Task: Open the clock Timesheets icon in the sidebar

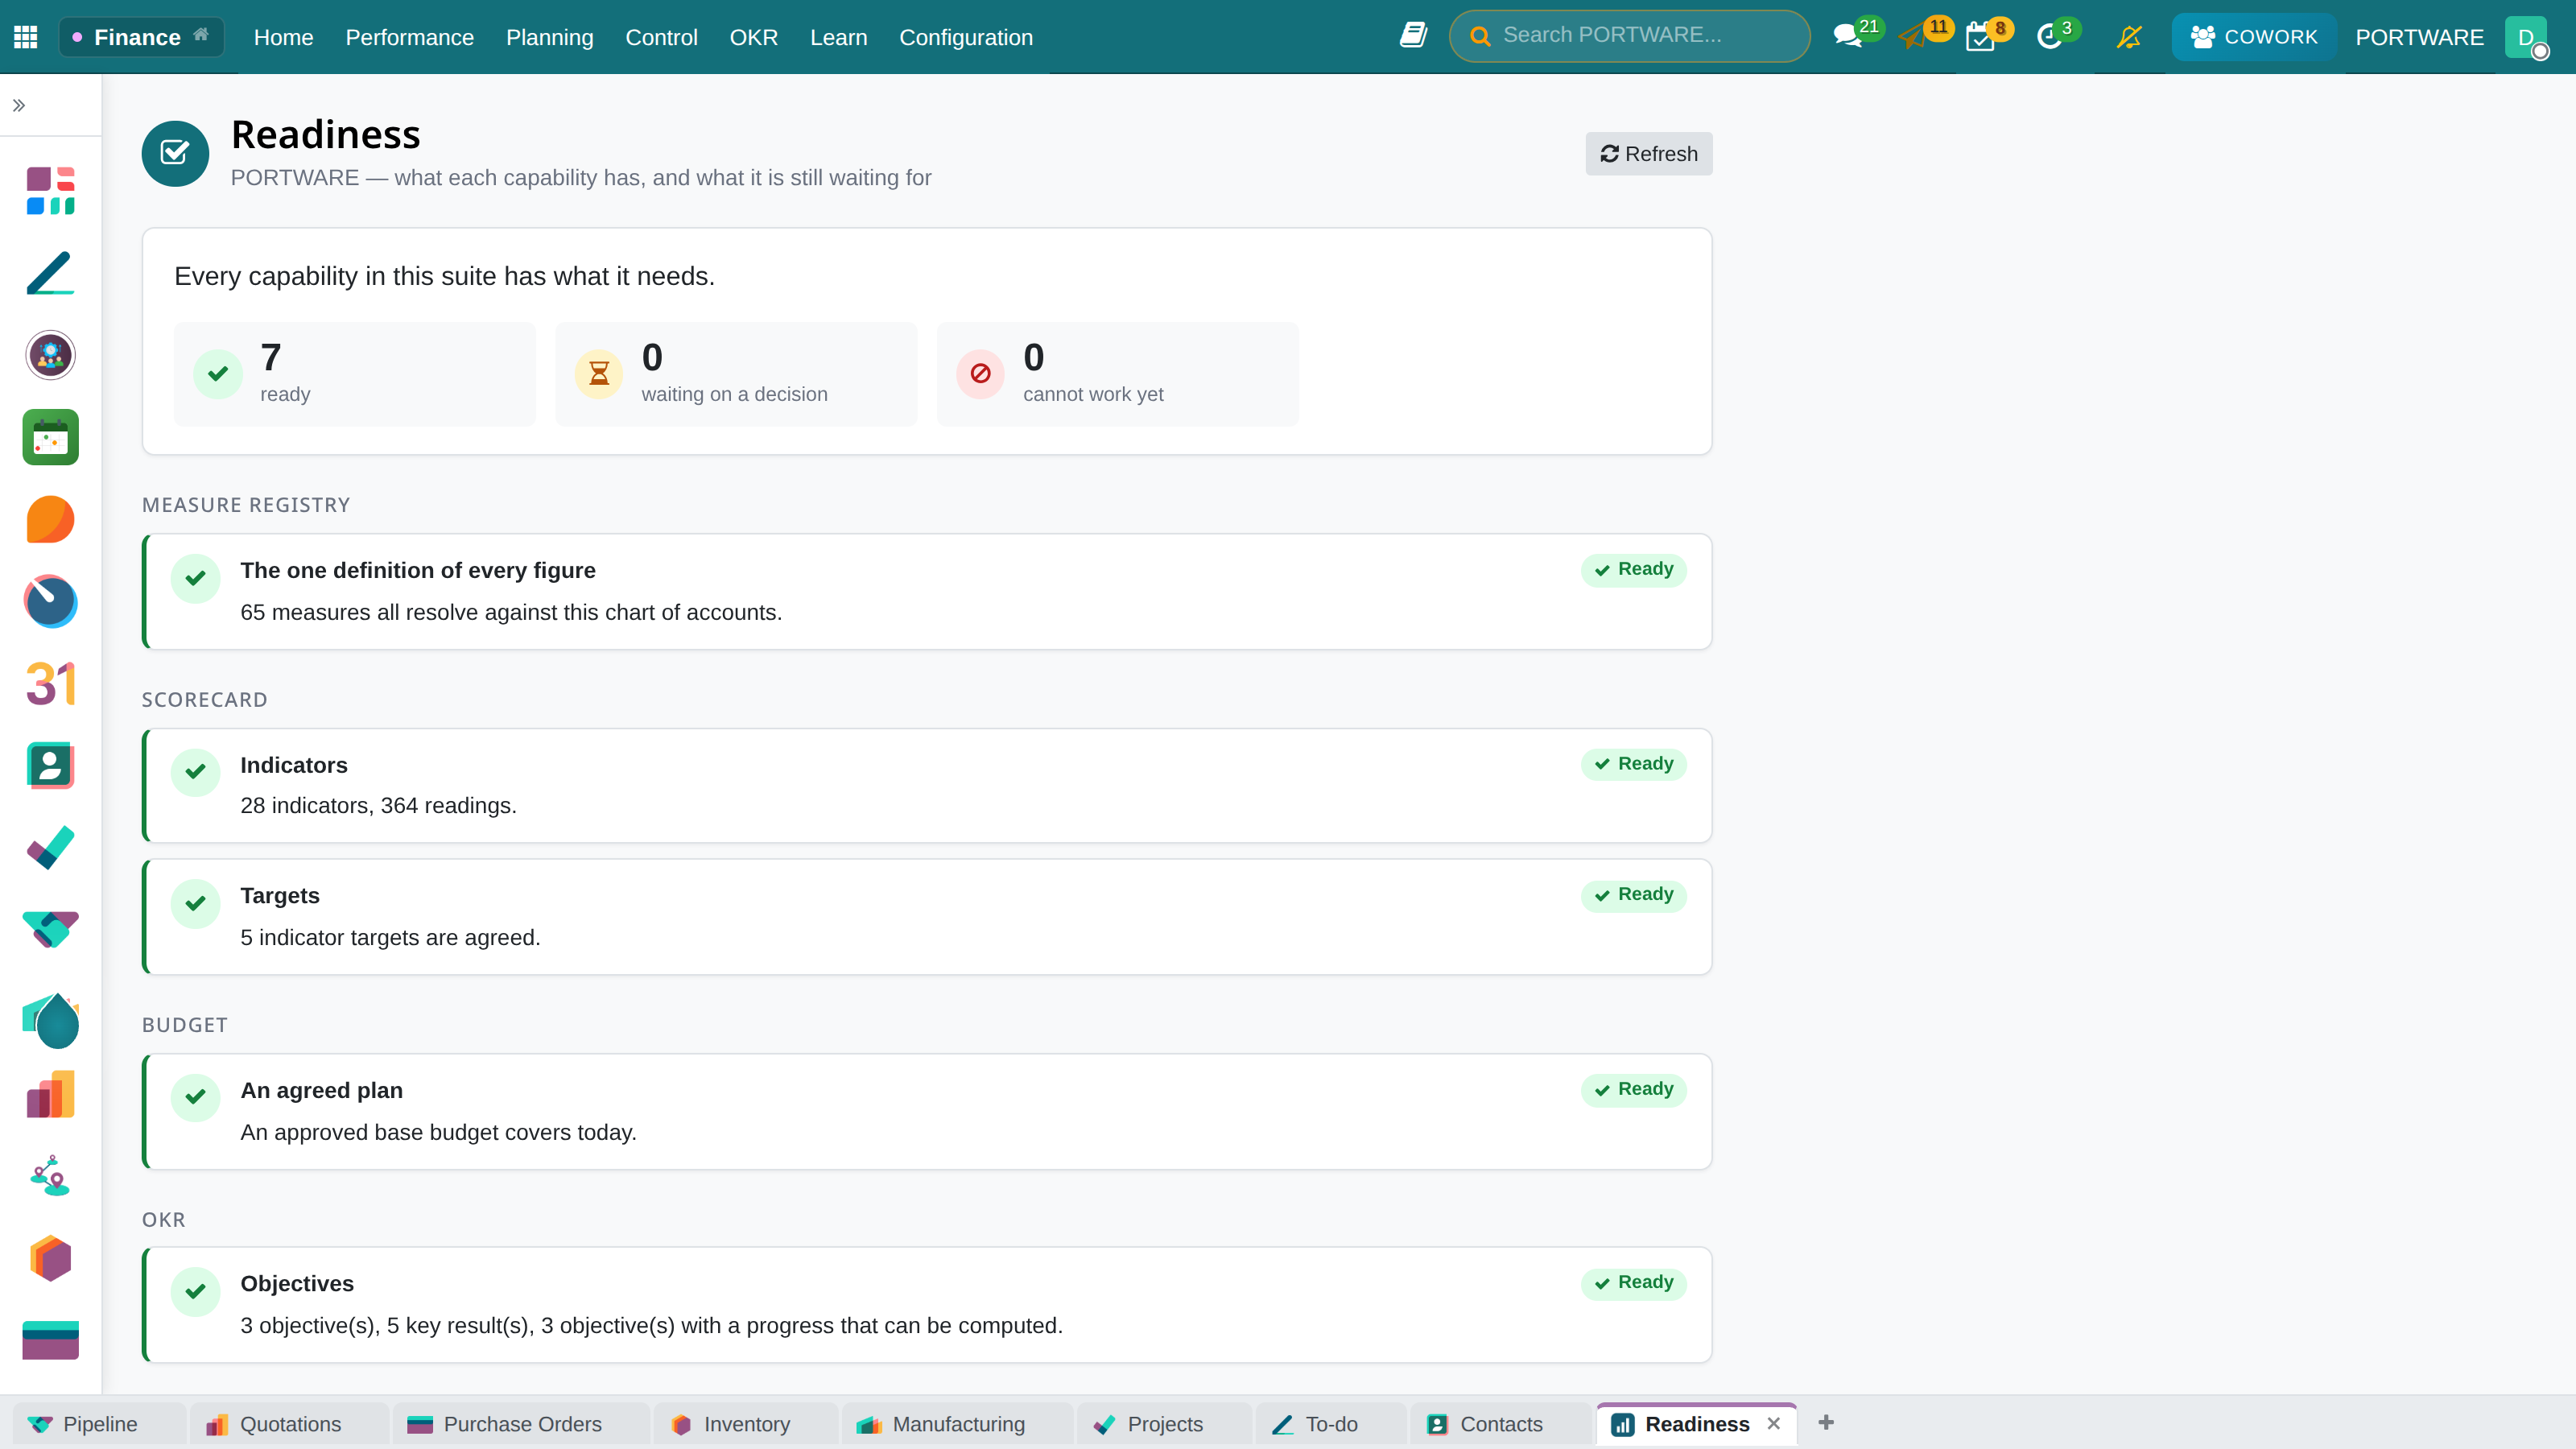Action: tap(50, 601)
